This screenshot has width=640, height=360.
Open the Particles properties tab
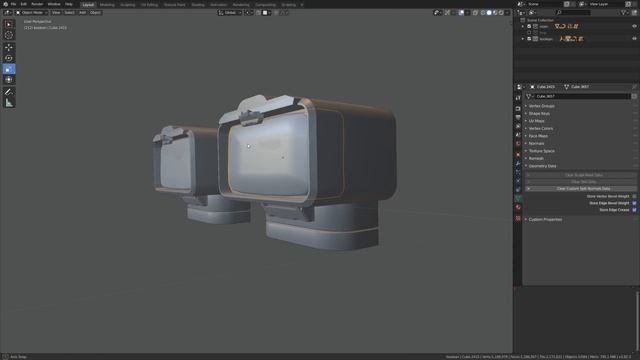coord(518,172)
